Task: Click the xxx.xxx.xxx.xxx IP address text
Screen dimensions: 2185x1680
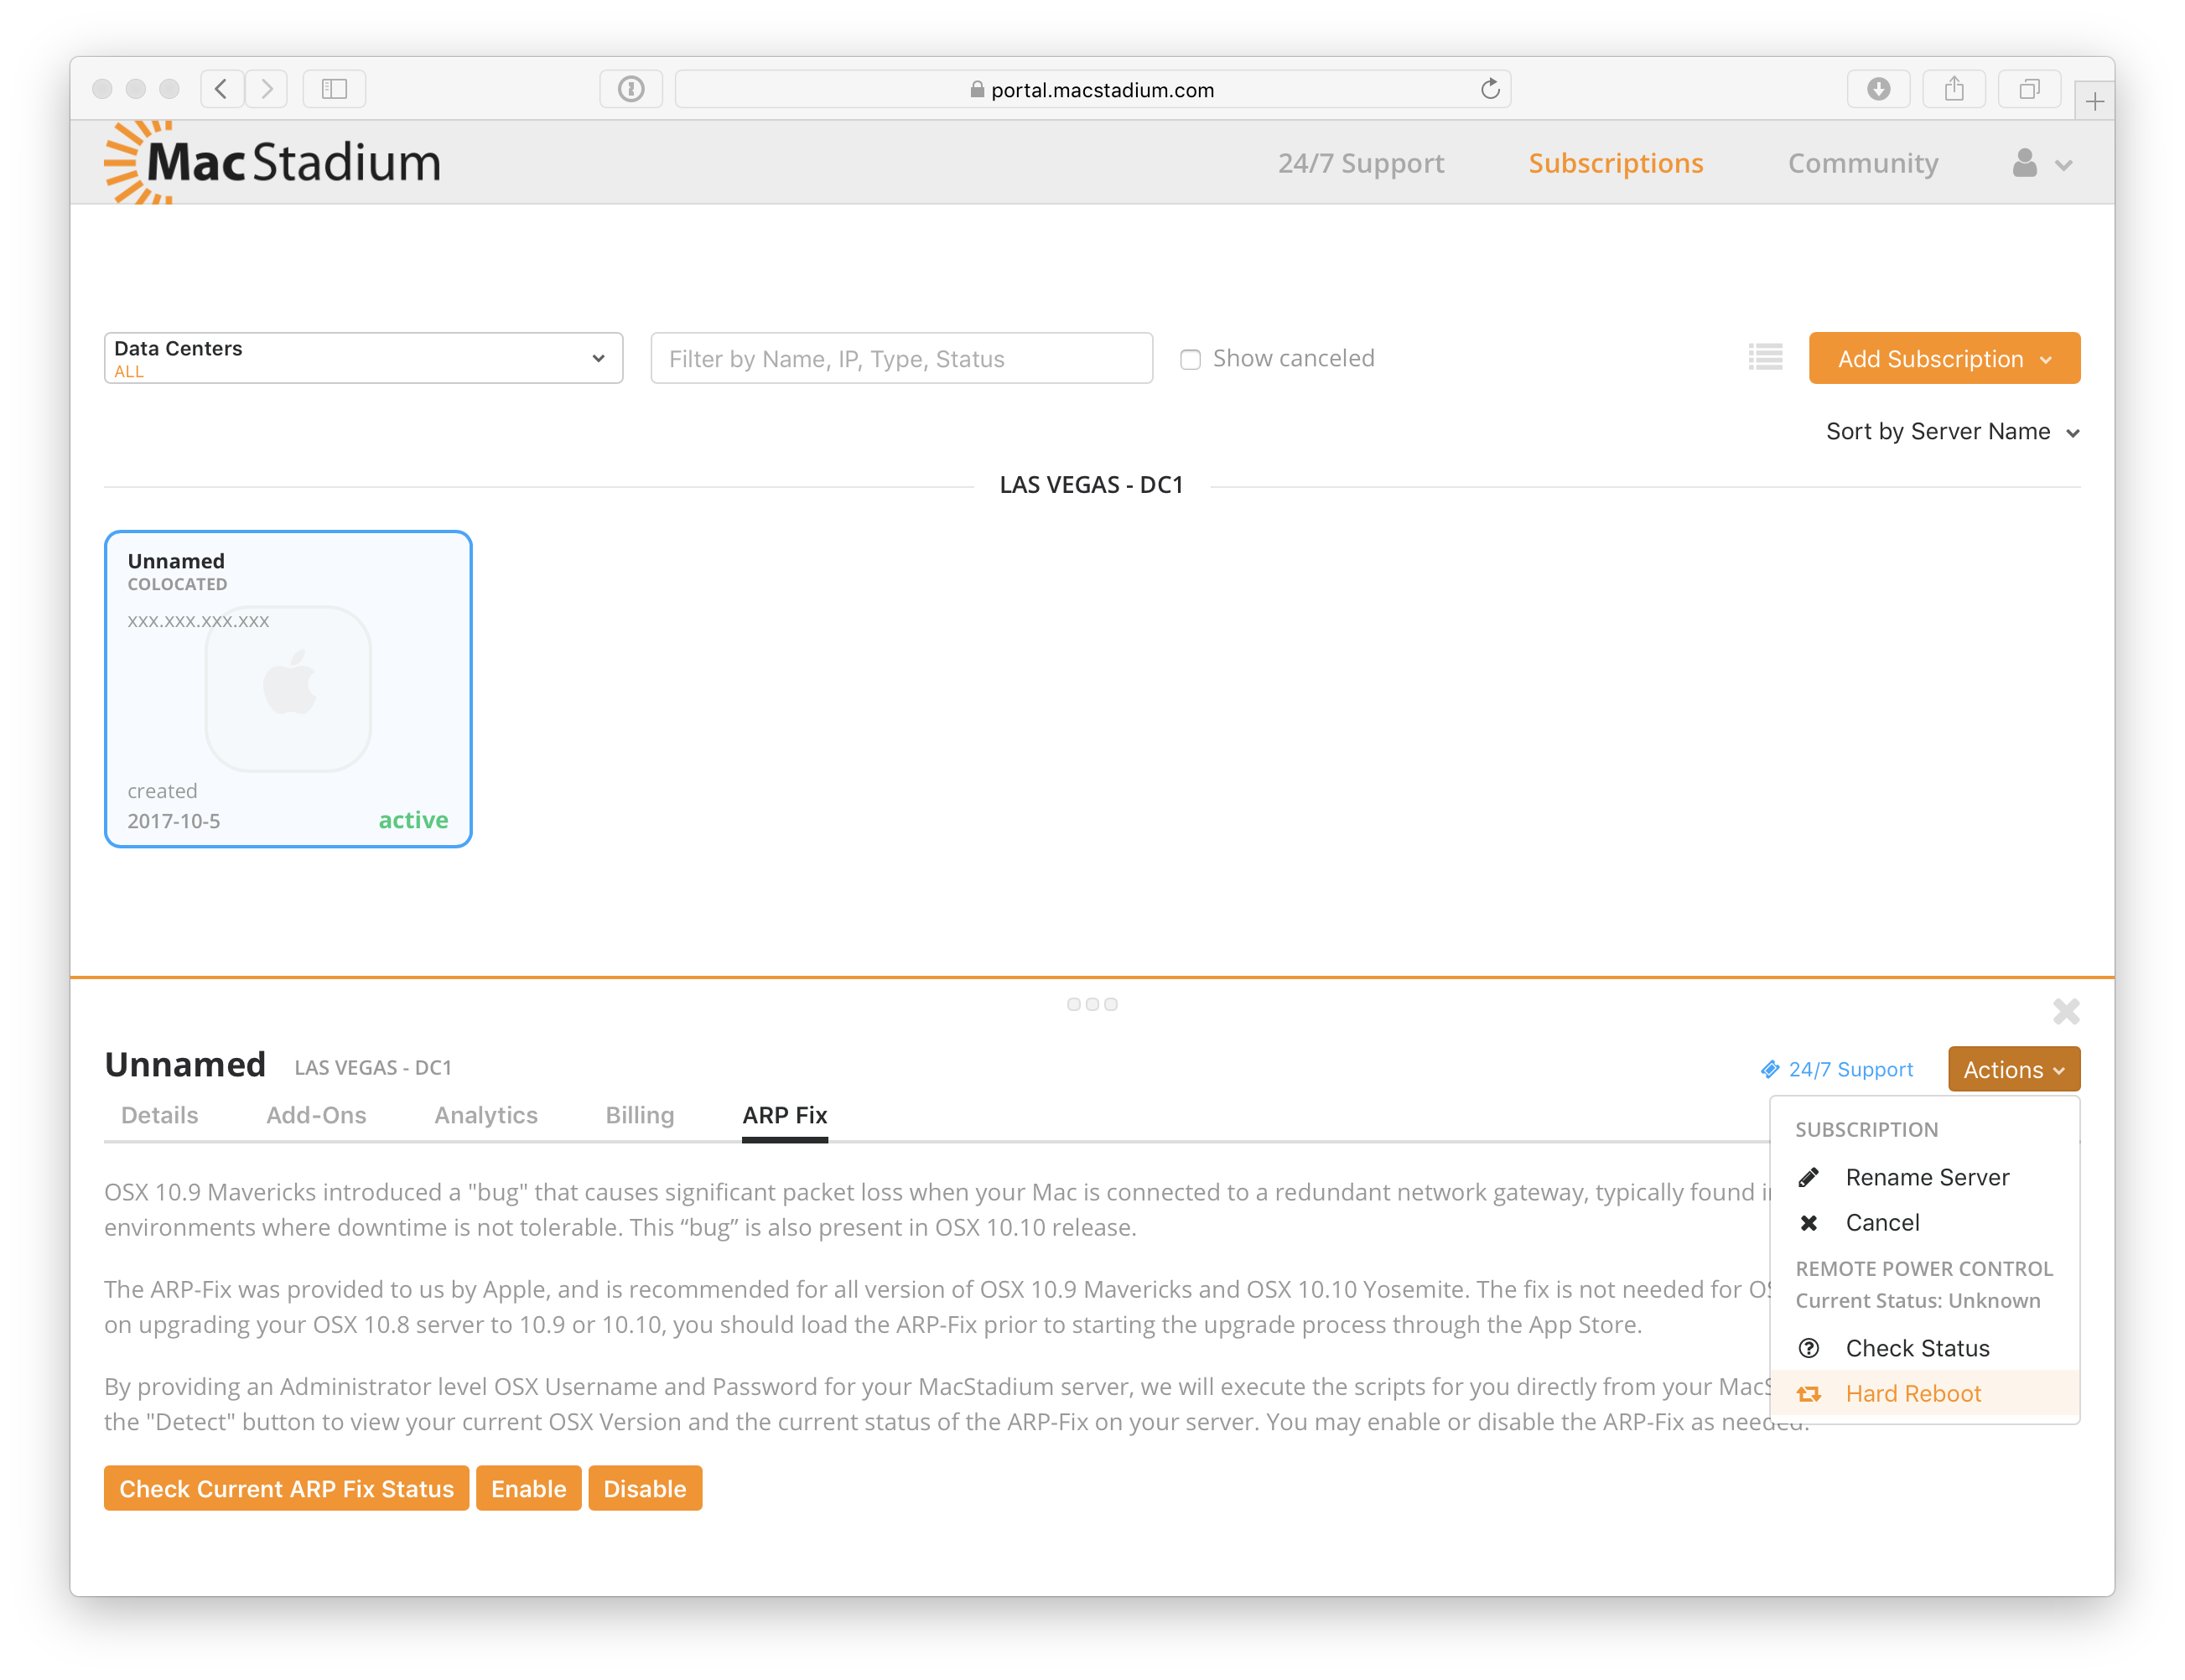Action: tap(198, 620)
